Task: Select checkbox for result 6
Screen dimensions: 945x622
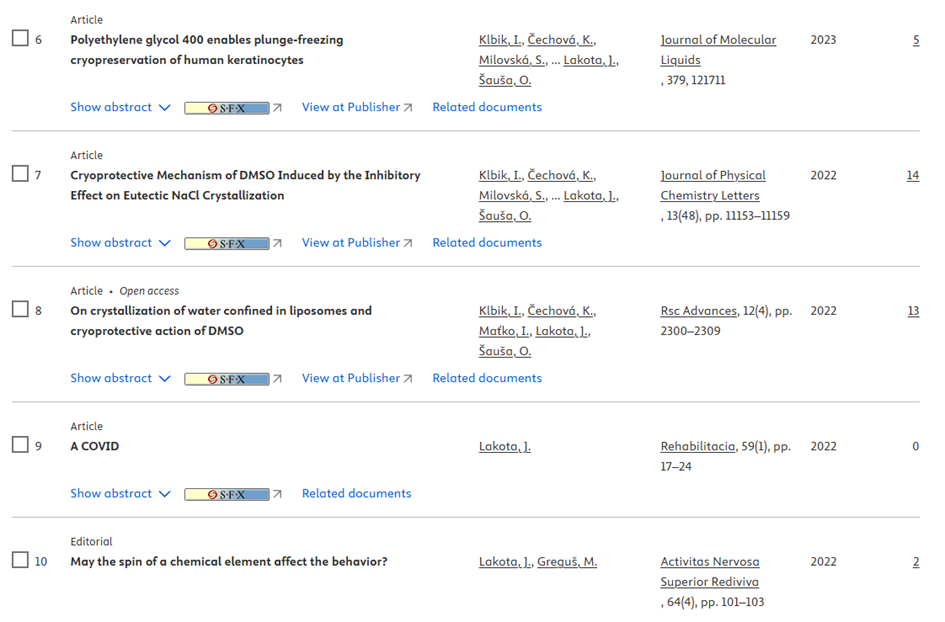Action: coord(20,39)
